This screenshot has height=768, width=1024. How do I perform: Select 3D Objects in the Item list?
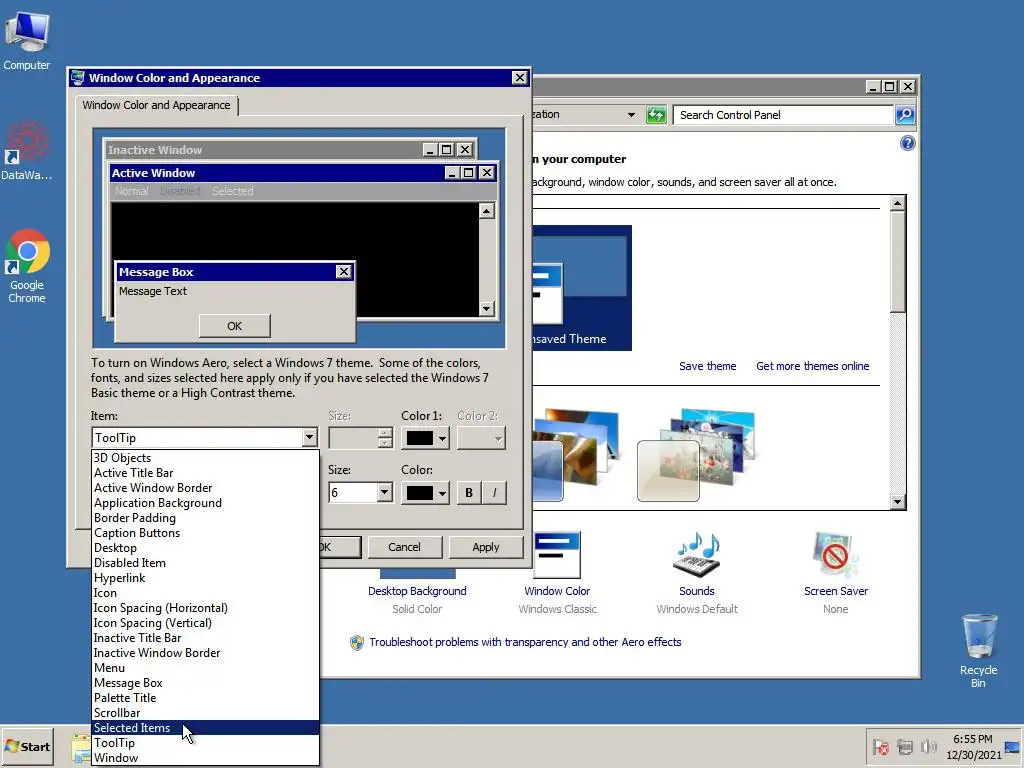(205, 458)
